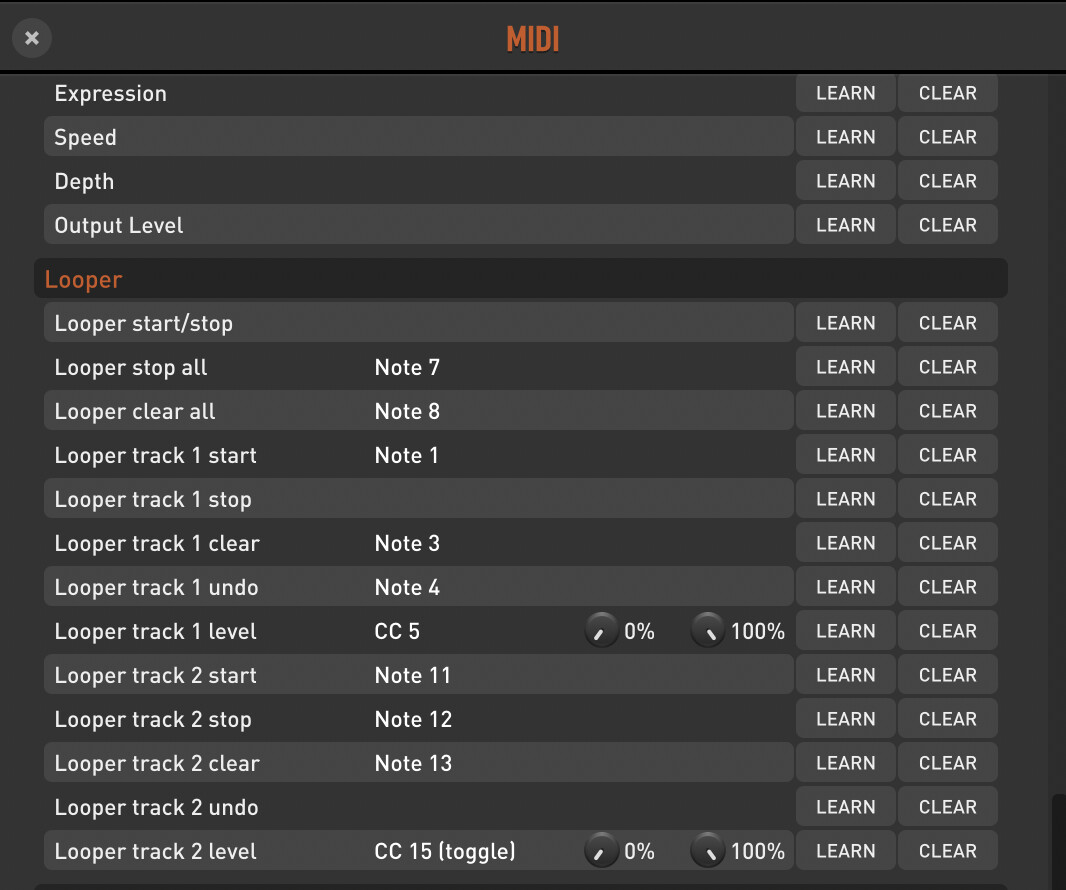1066x890 pixels.
Task: Select the Speed row label
Action: 85,138
